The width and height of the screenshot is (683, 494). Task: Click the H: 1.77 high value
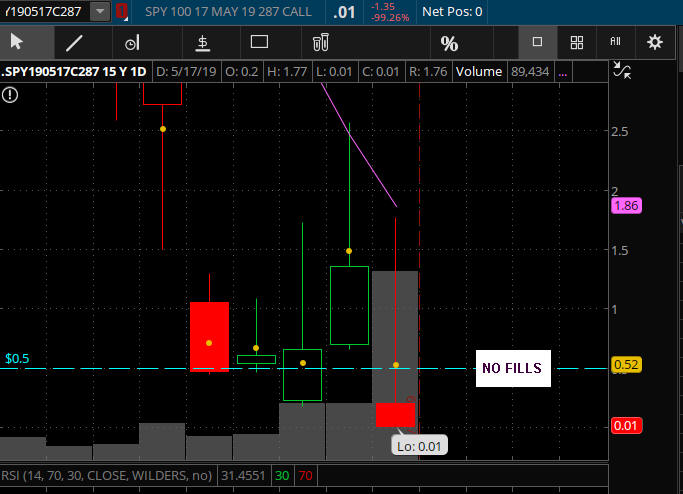pos(287,71)
